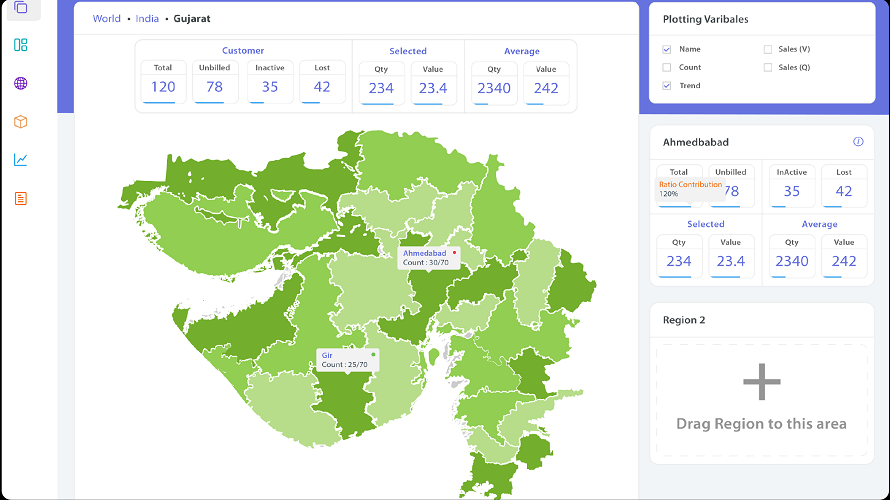The height and width of the screenshot is (500, 890).
Task: Open the line chart analytics icon
Action: [20, 159]
